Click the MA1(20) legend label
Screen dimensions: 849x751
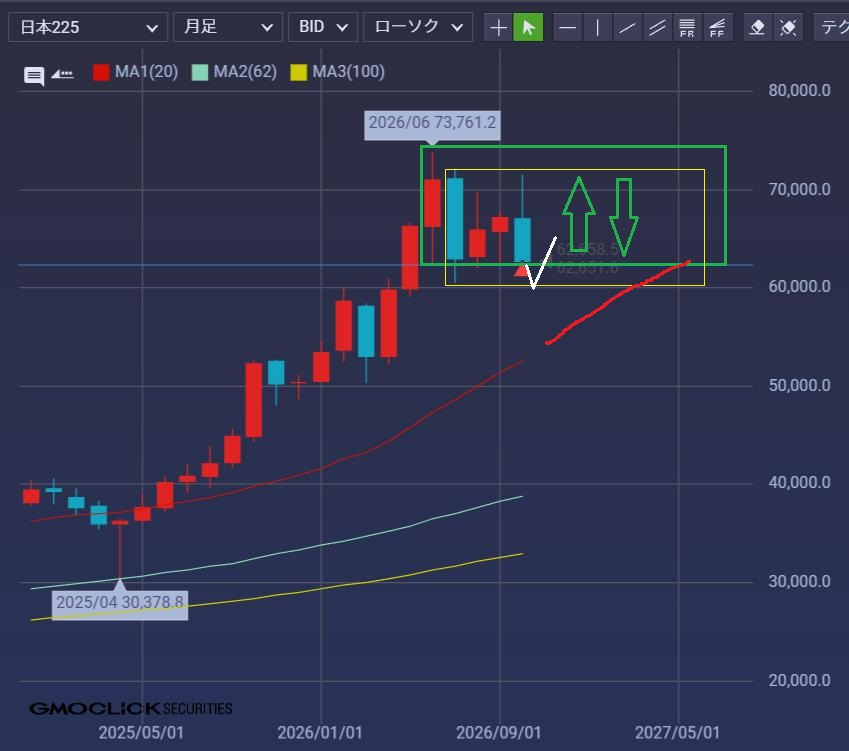coord(146,72)
